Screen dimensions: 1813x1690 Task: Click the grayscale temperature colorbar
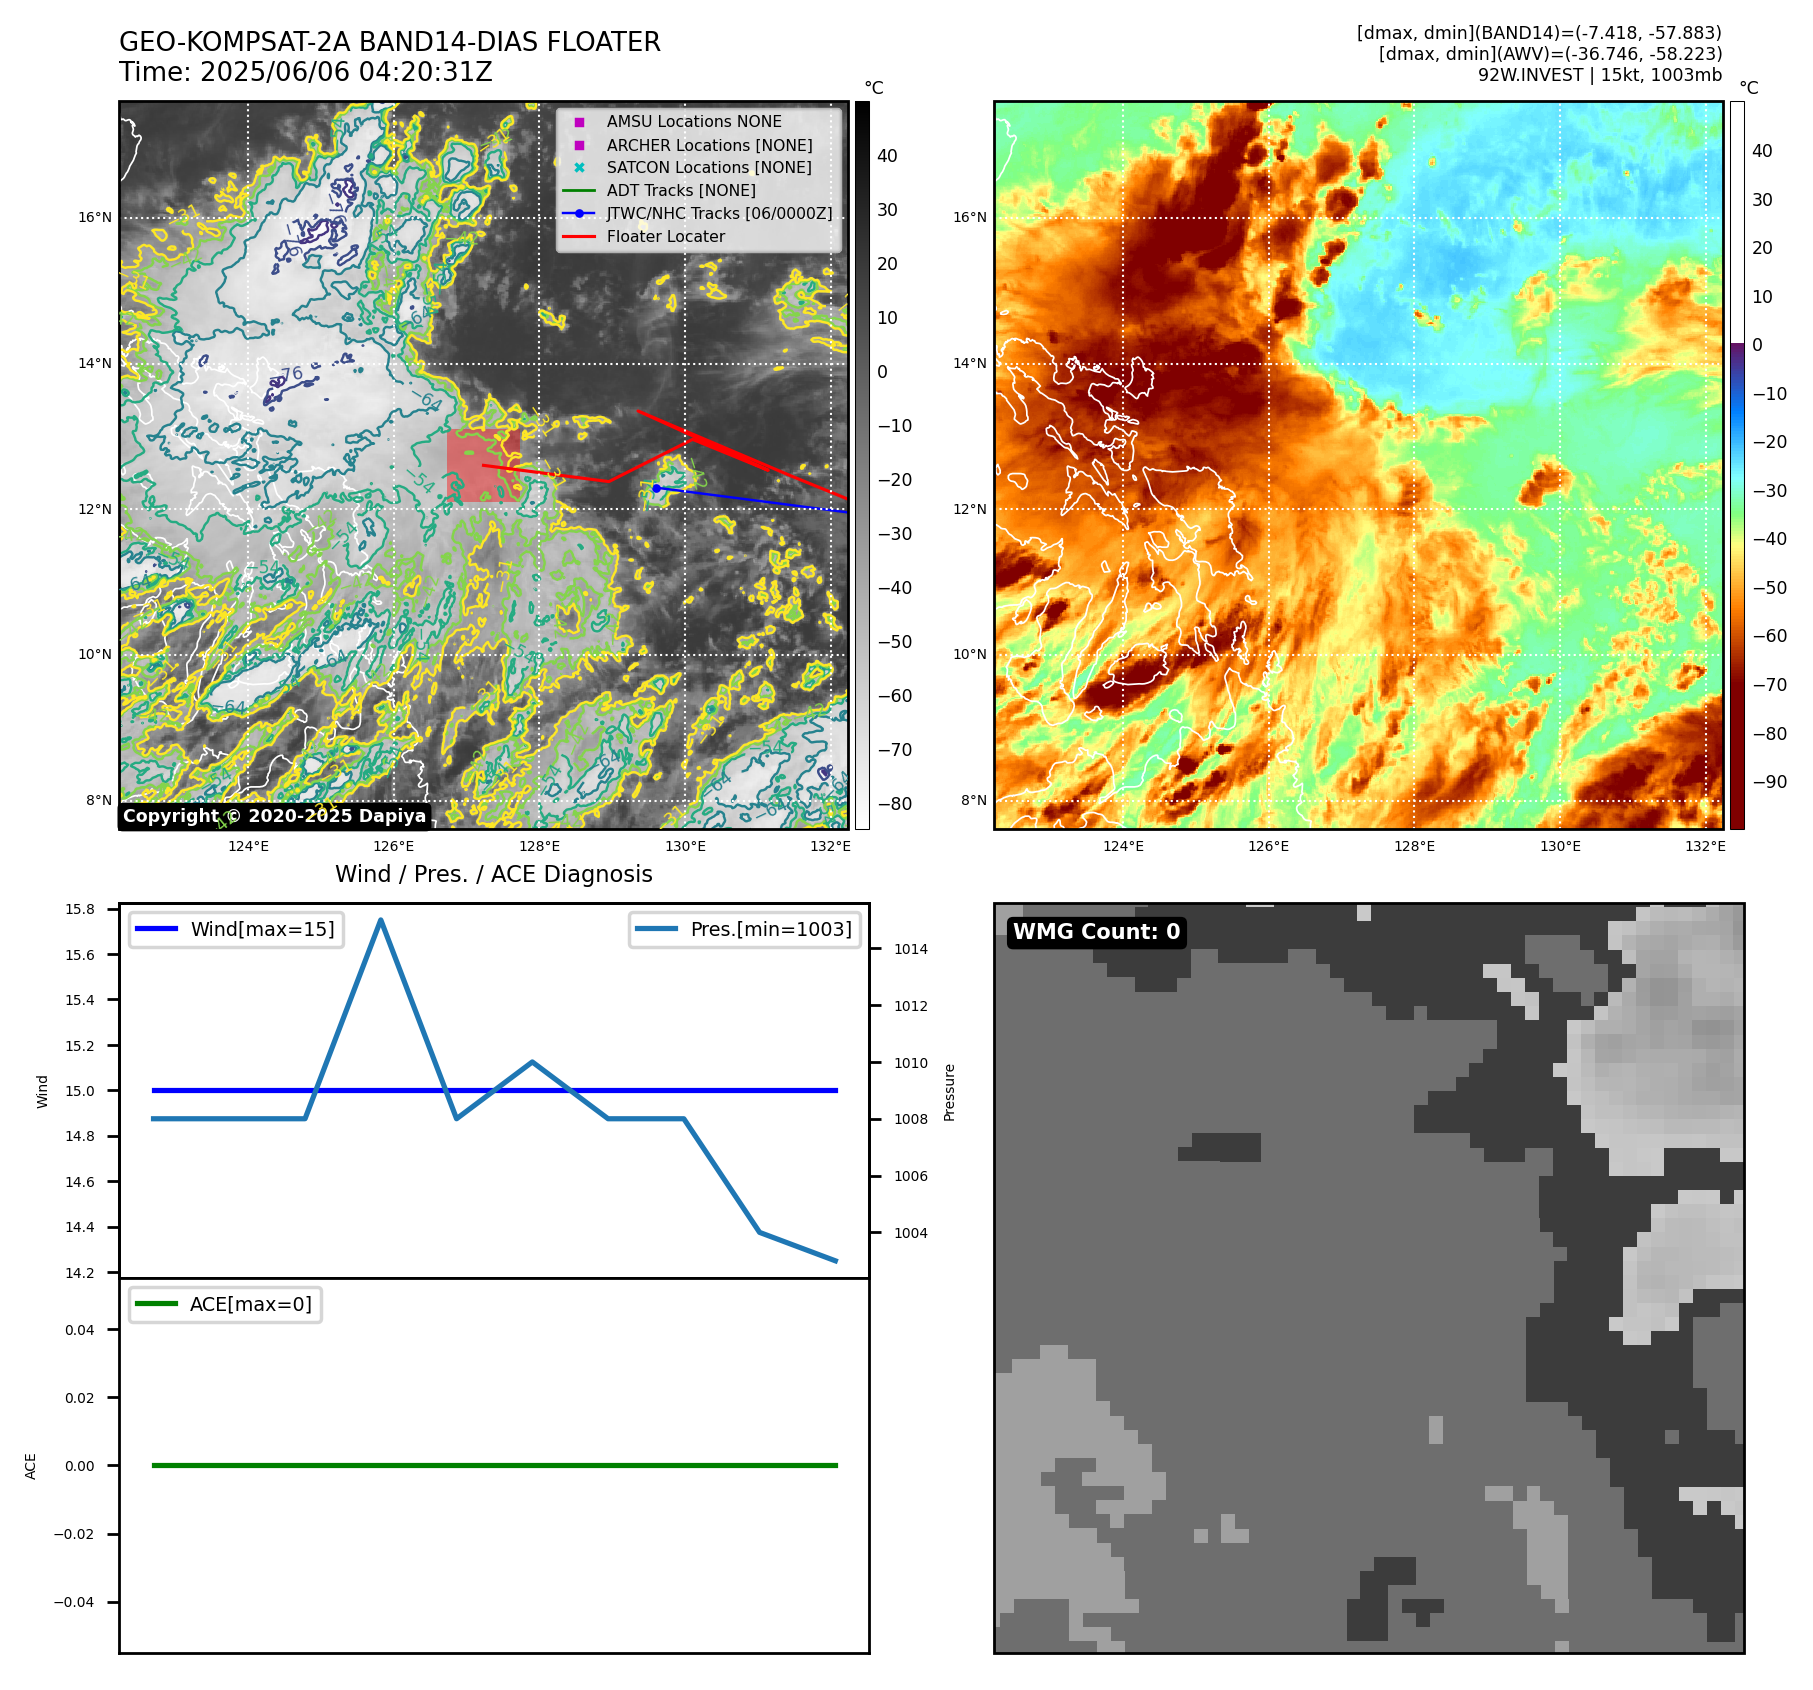pyautogui.click(x=862, y=465)
